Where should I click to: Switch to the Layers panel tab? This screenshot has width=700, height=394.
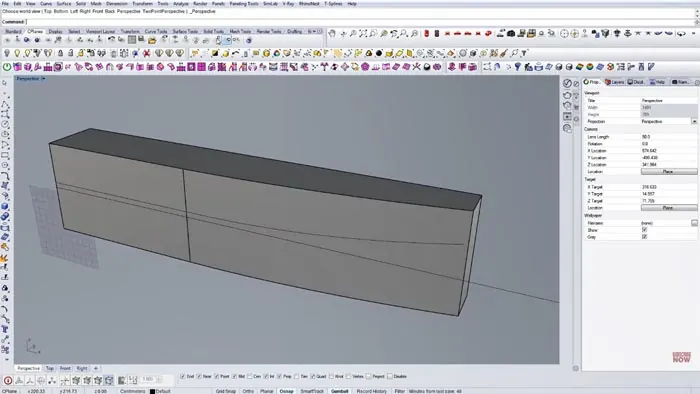point(614,82)
